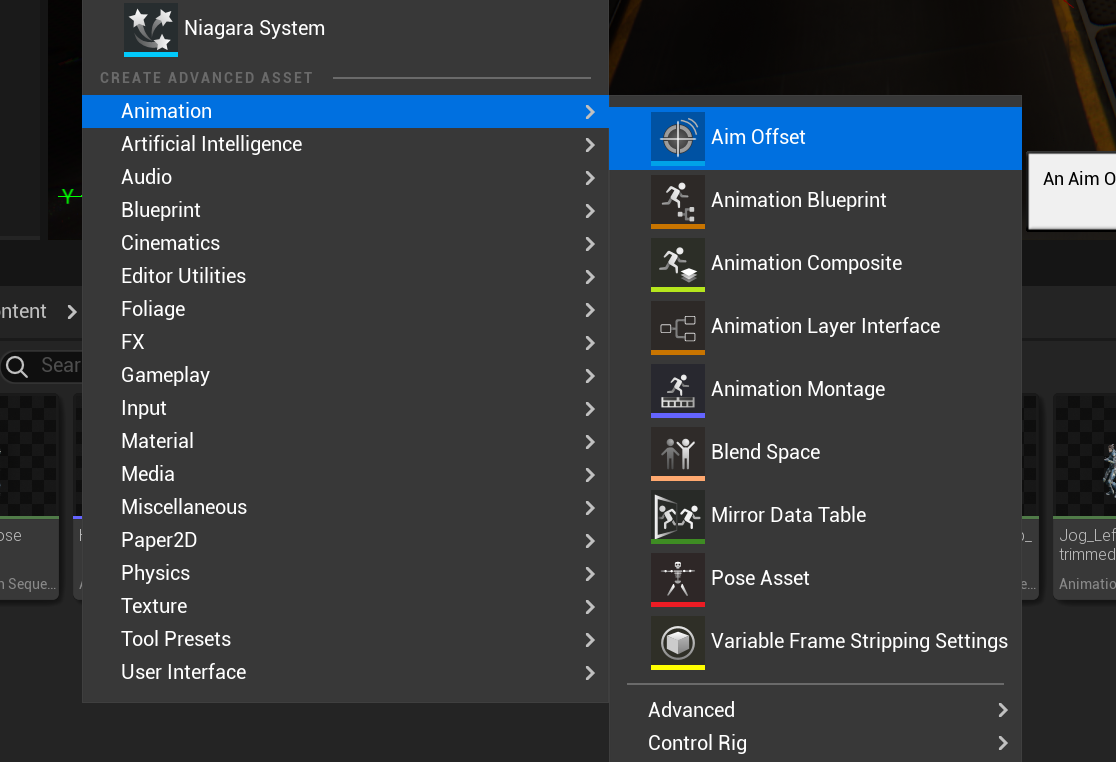Click the Animation Layer Interface icon
Screen dimensions: 1116x762
[678, 327]
